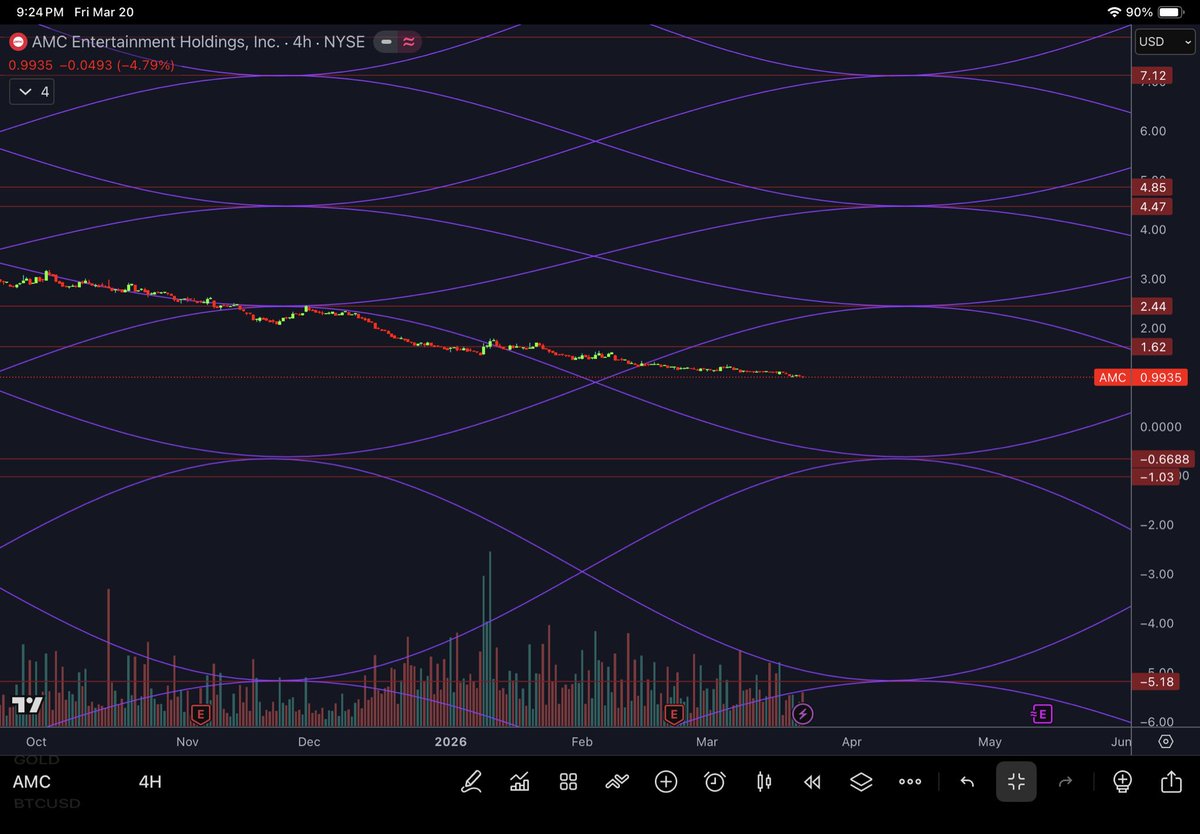The width and height of the screenshot is (1200, 834).
Task: Open the 4H interval selector
Action: 150,782
